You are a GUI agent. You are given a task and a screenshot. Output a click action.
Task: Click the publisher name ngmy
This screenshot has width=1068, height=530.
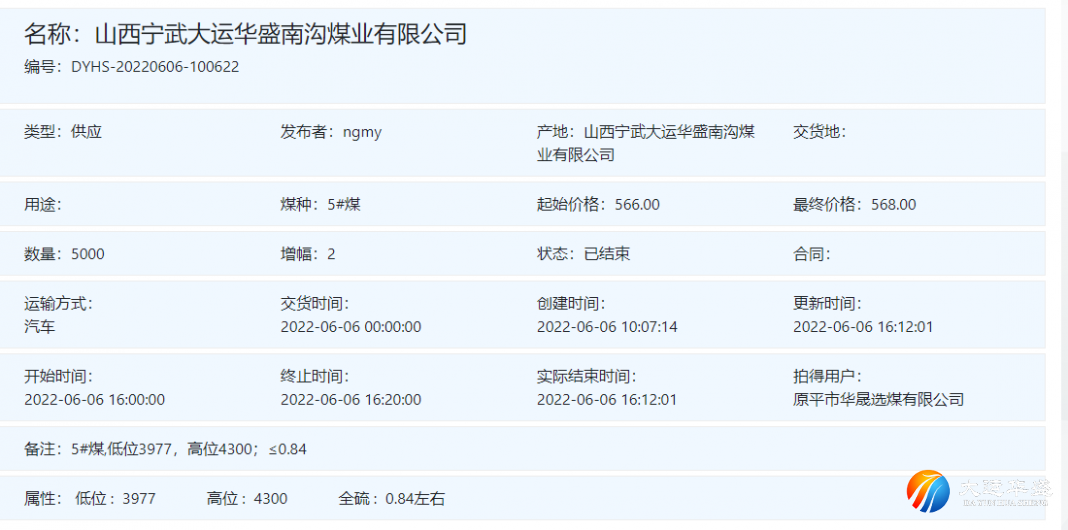(x=362, y=132)
